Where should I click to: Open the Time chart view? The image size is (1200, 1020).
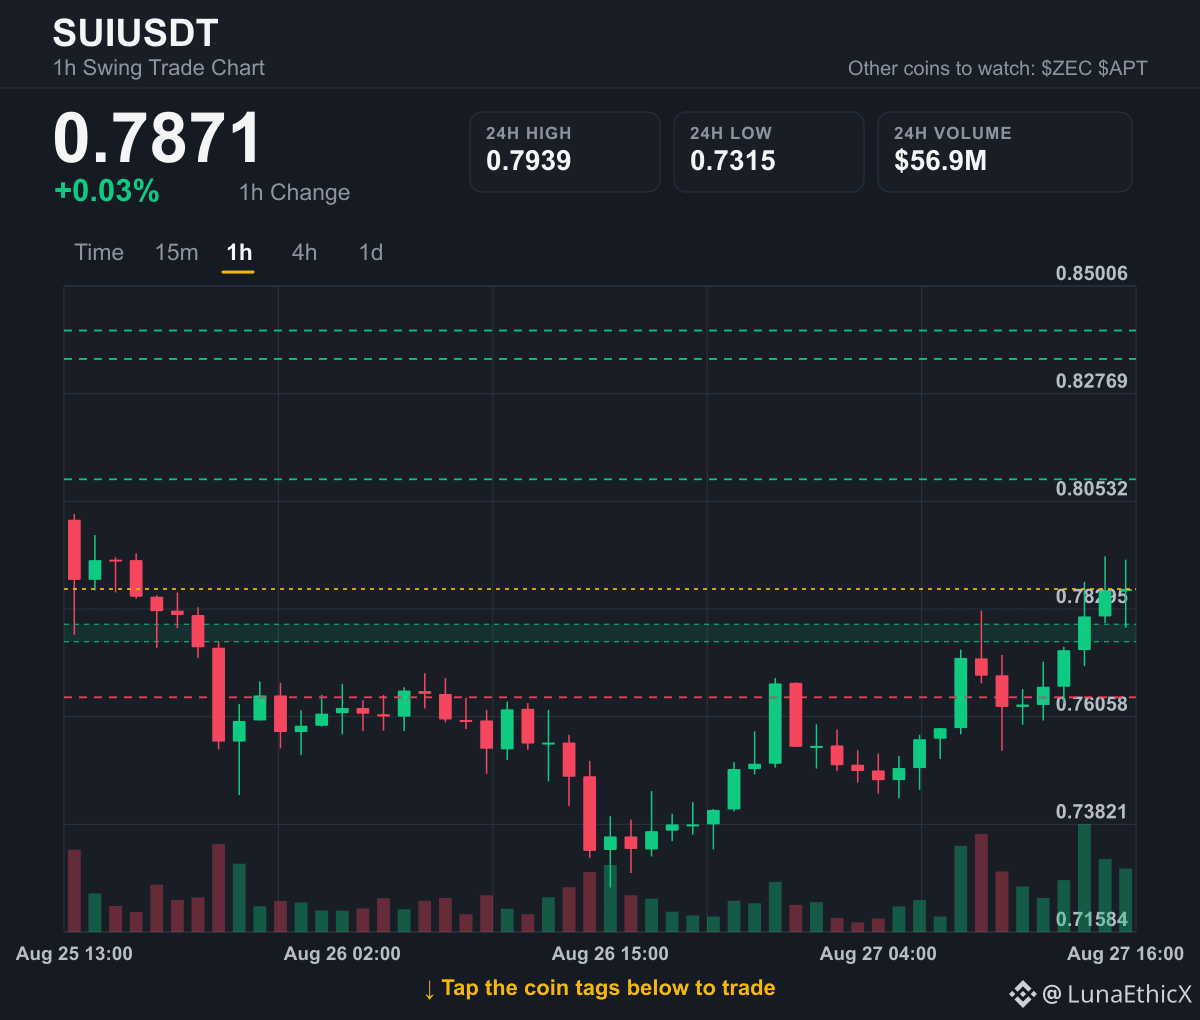pyautogui.click(x=99, y=252)
